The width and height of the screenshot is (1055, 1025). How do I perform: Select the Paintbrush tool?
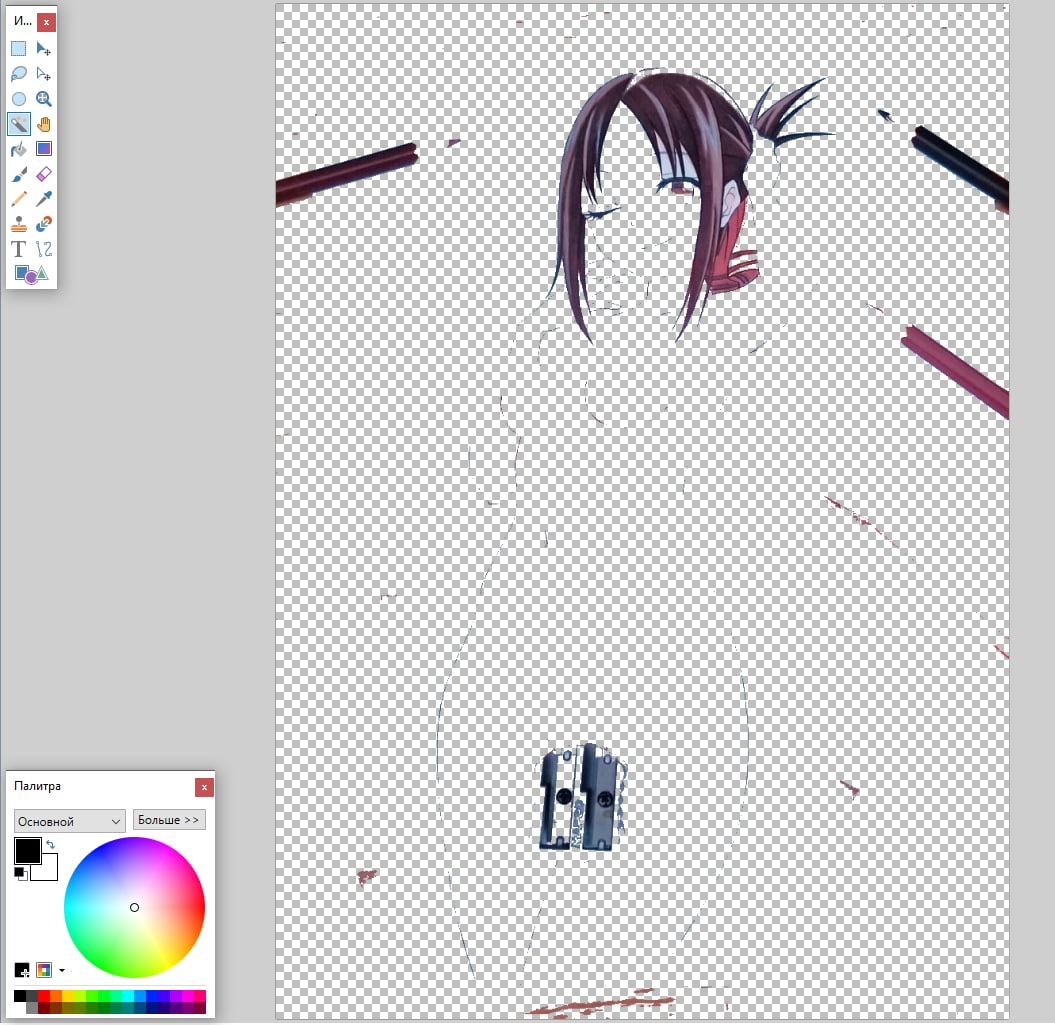click(19, 174)
